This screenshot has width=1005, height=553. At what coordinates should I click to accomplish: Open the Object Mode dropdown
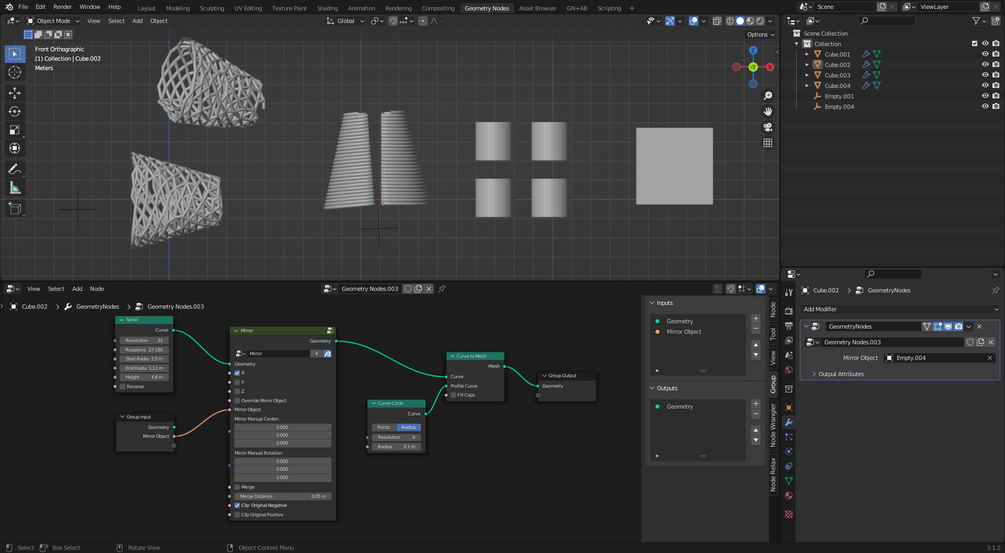(x=53, y=21)
